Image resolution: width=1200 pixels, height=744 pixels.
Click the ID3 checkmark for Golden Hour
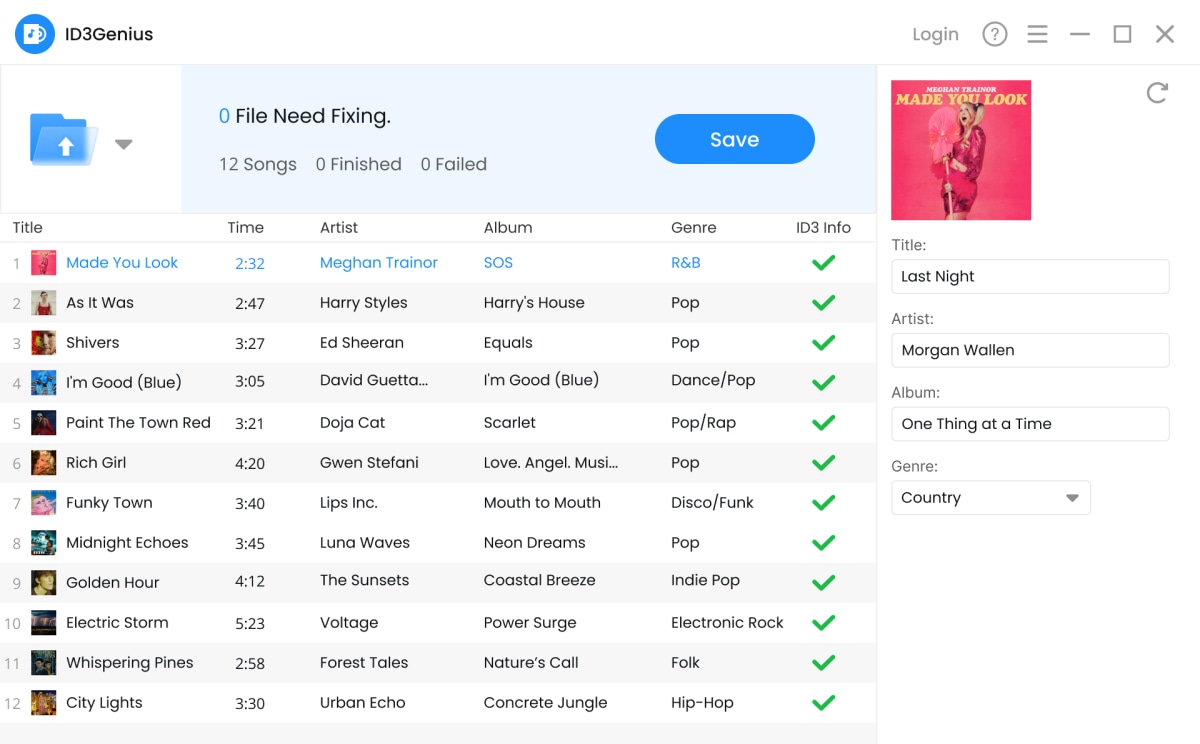pyautogui.click(x=823, y=583)
